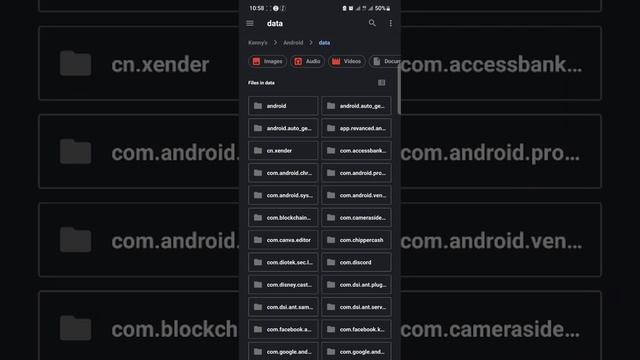Open the com.canva.editor folder
Image resolution: width=640 pixels, height=360 pixels.
[x=283, y=240]
